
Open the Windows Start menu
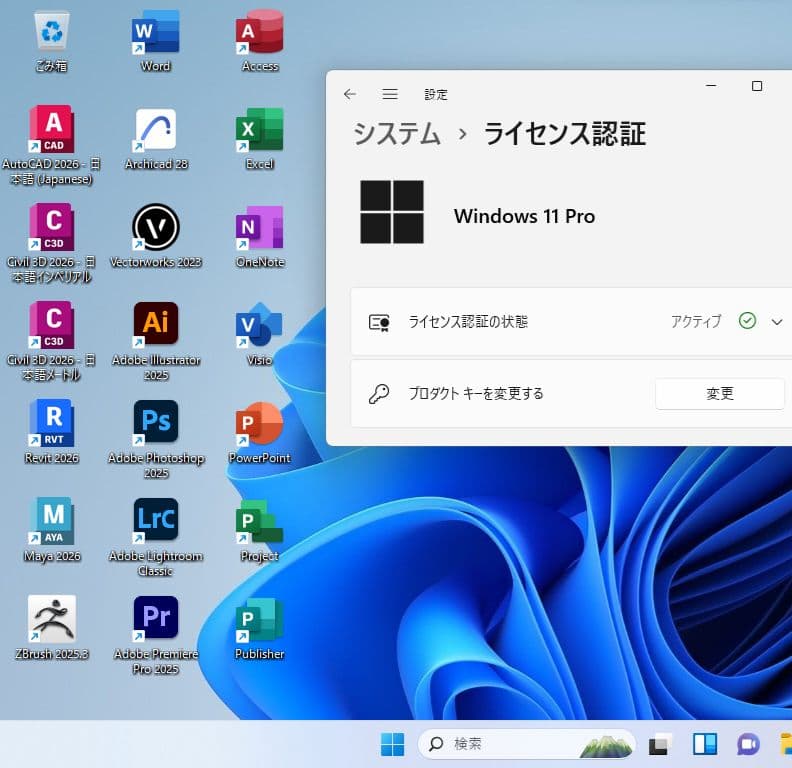[392, 744]
